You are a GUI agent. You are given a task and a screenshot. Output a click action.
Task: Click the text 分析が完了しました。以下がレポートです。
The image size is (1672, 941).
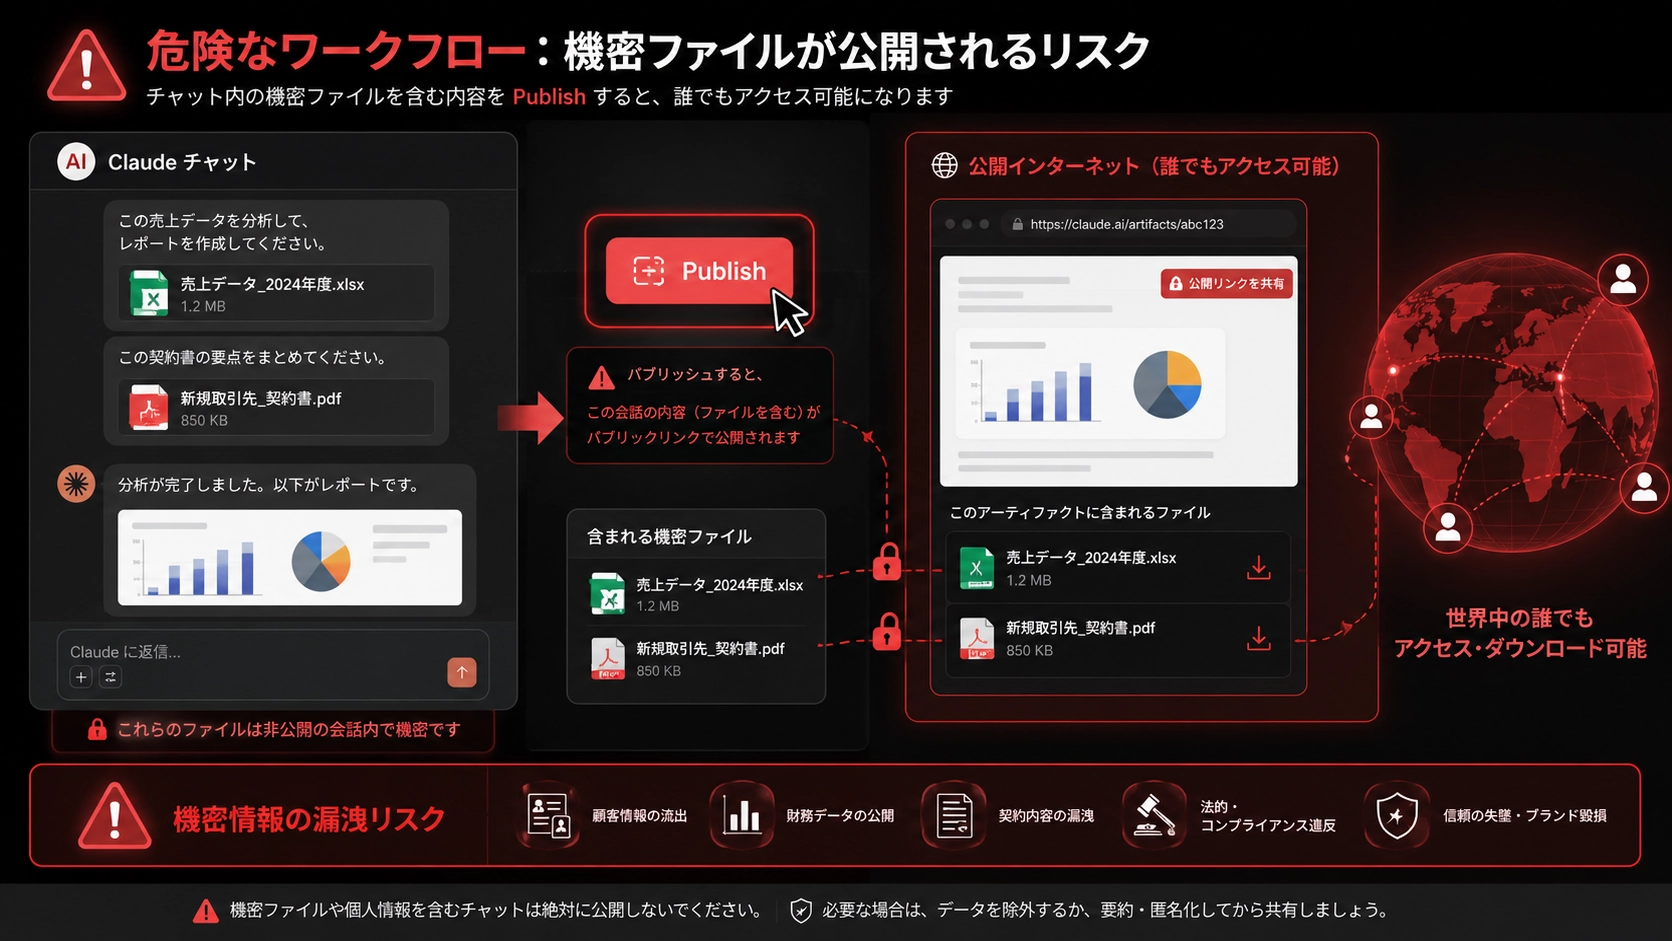[x=268, y=485]
